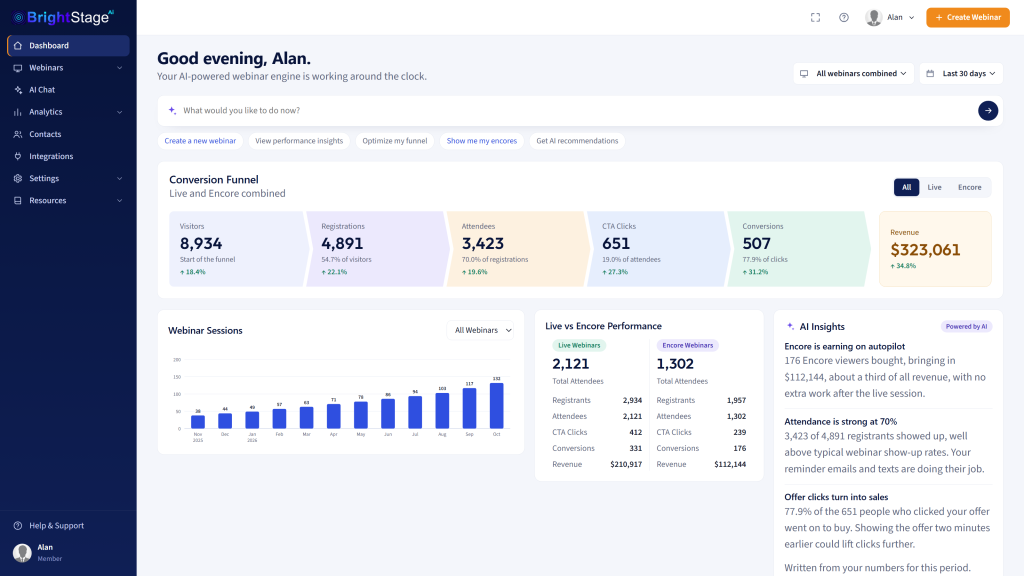1024x576 pixels.
Task: Click the Get AI recommendations chip
Action: (577, 141)
